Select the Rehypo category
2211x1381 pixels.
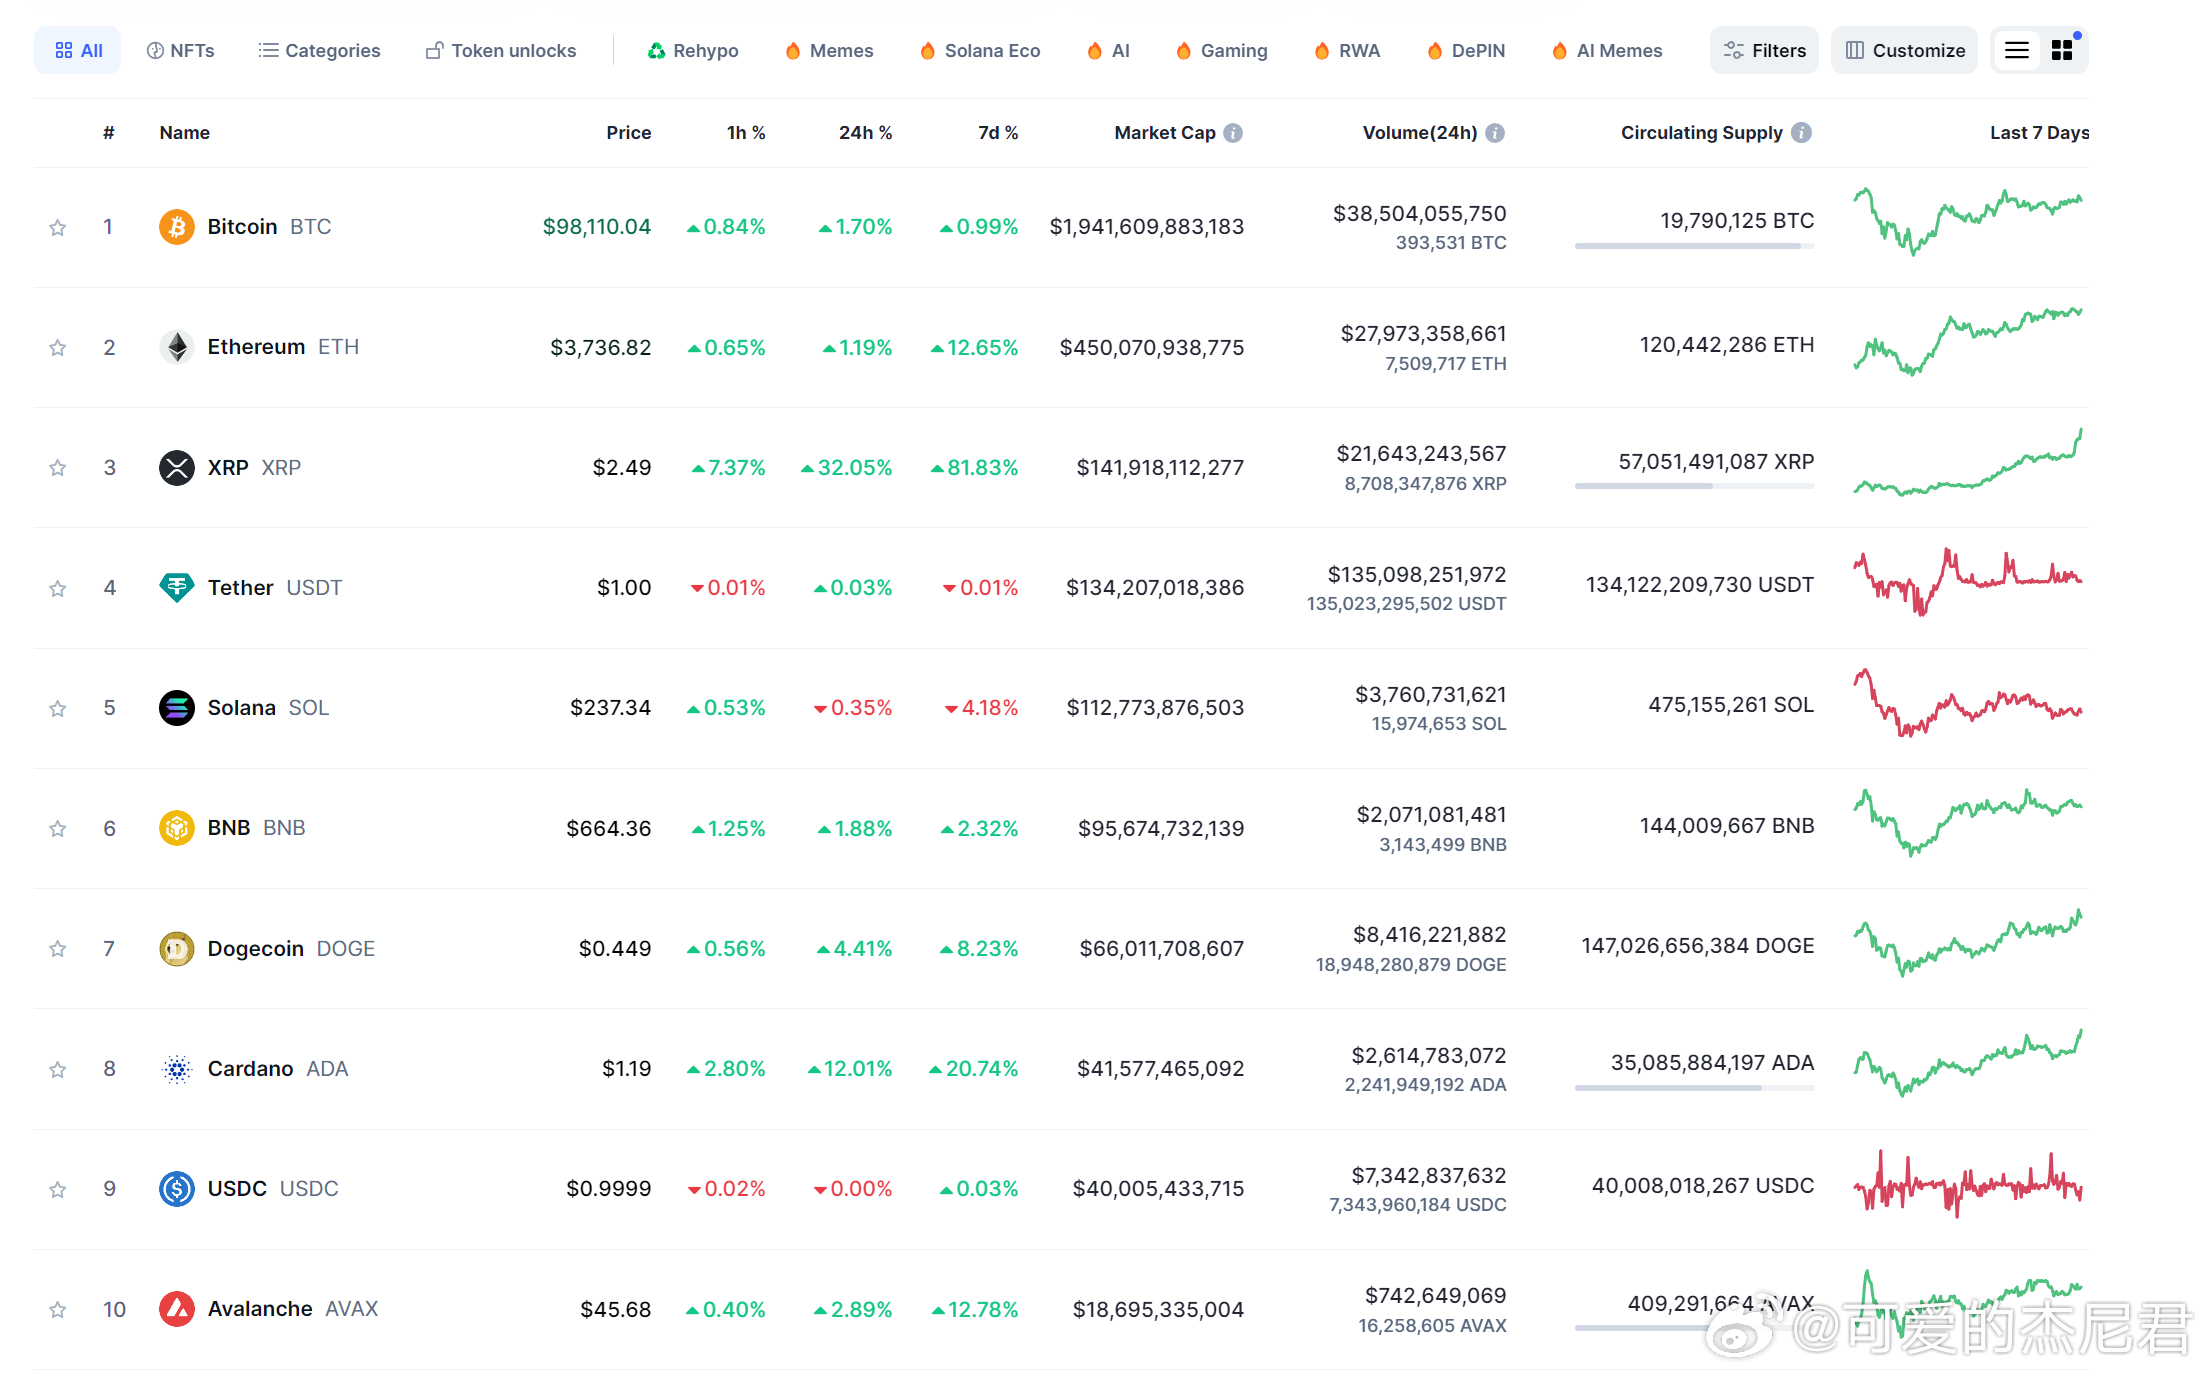(693, 50)
